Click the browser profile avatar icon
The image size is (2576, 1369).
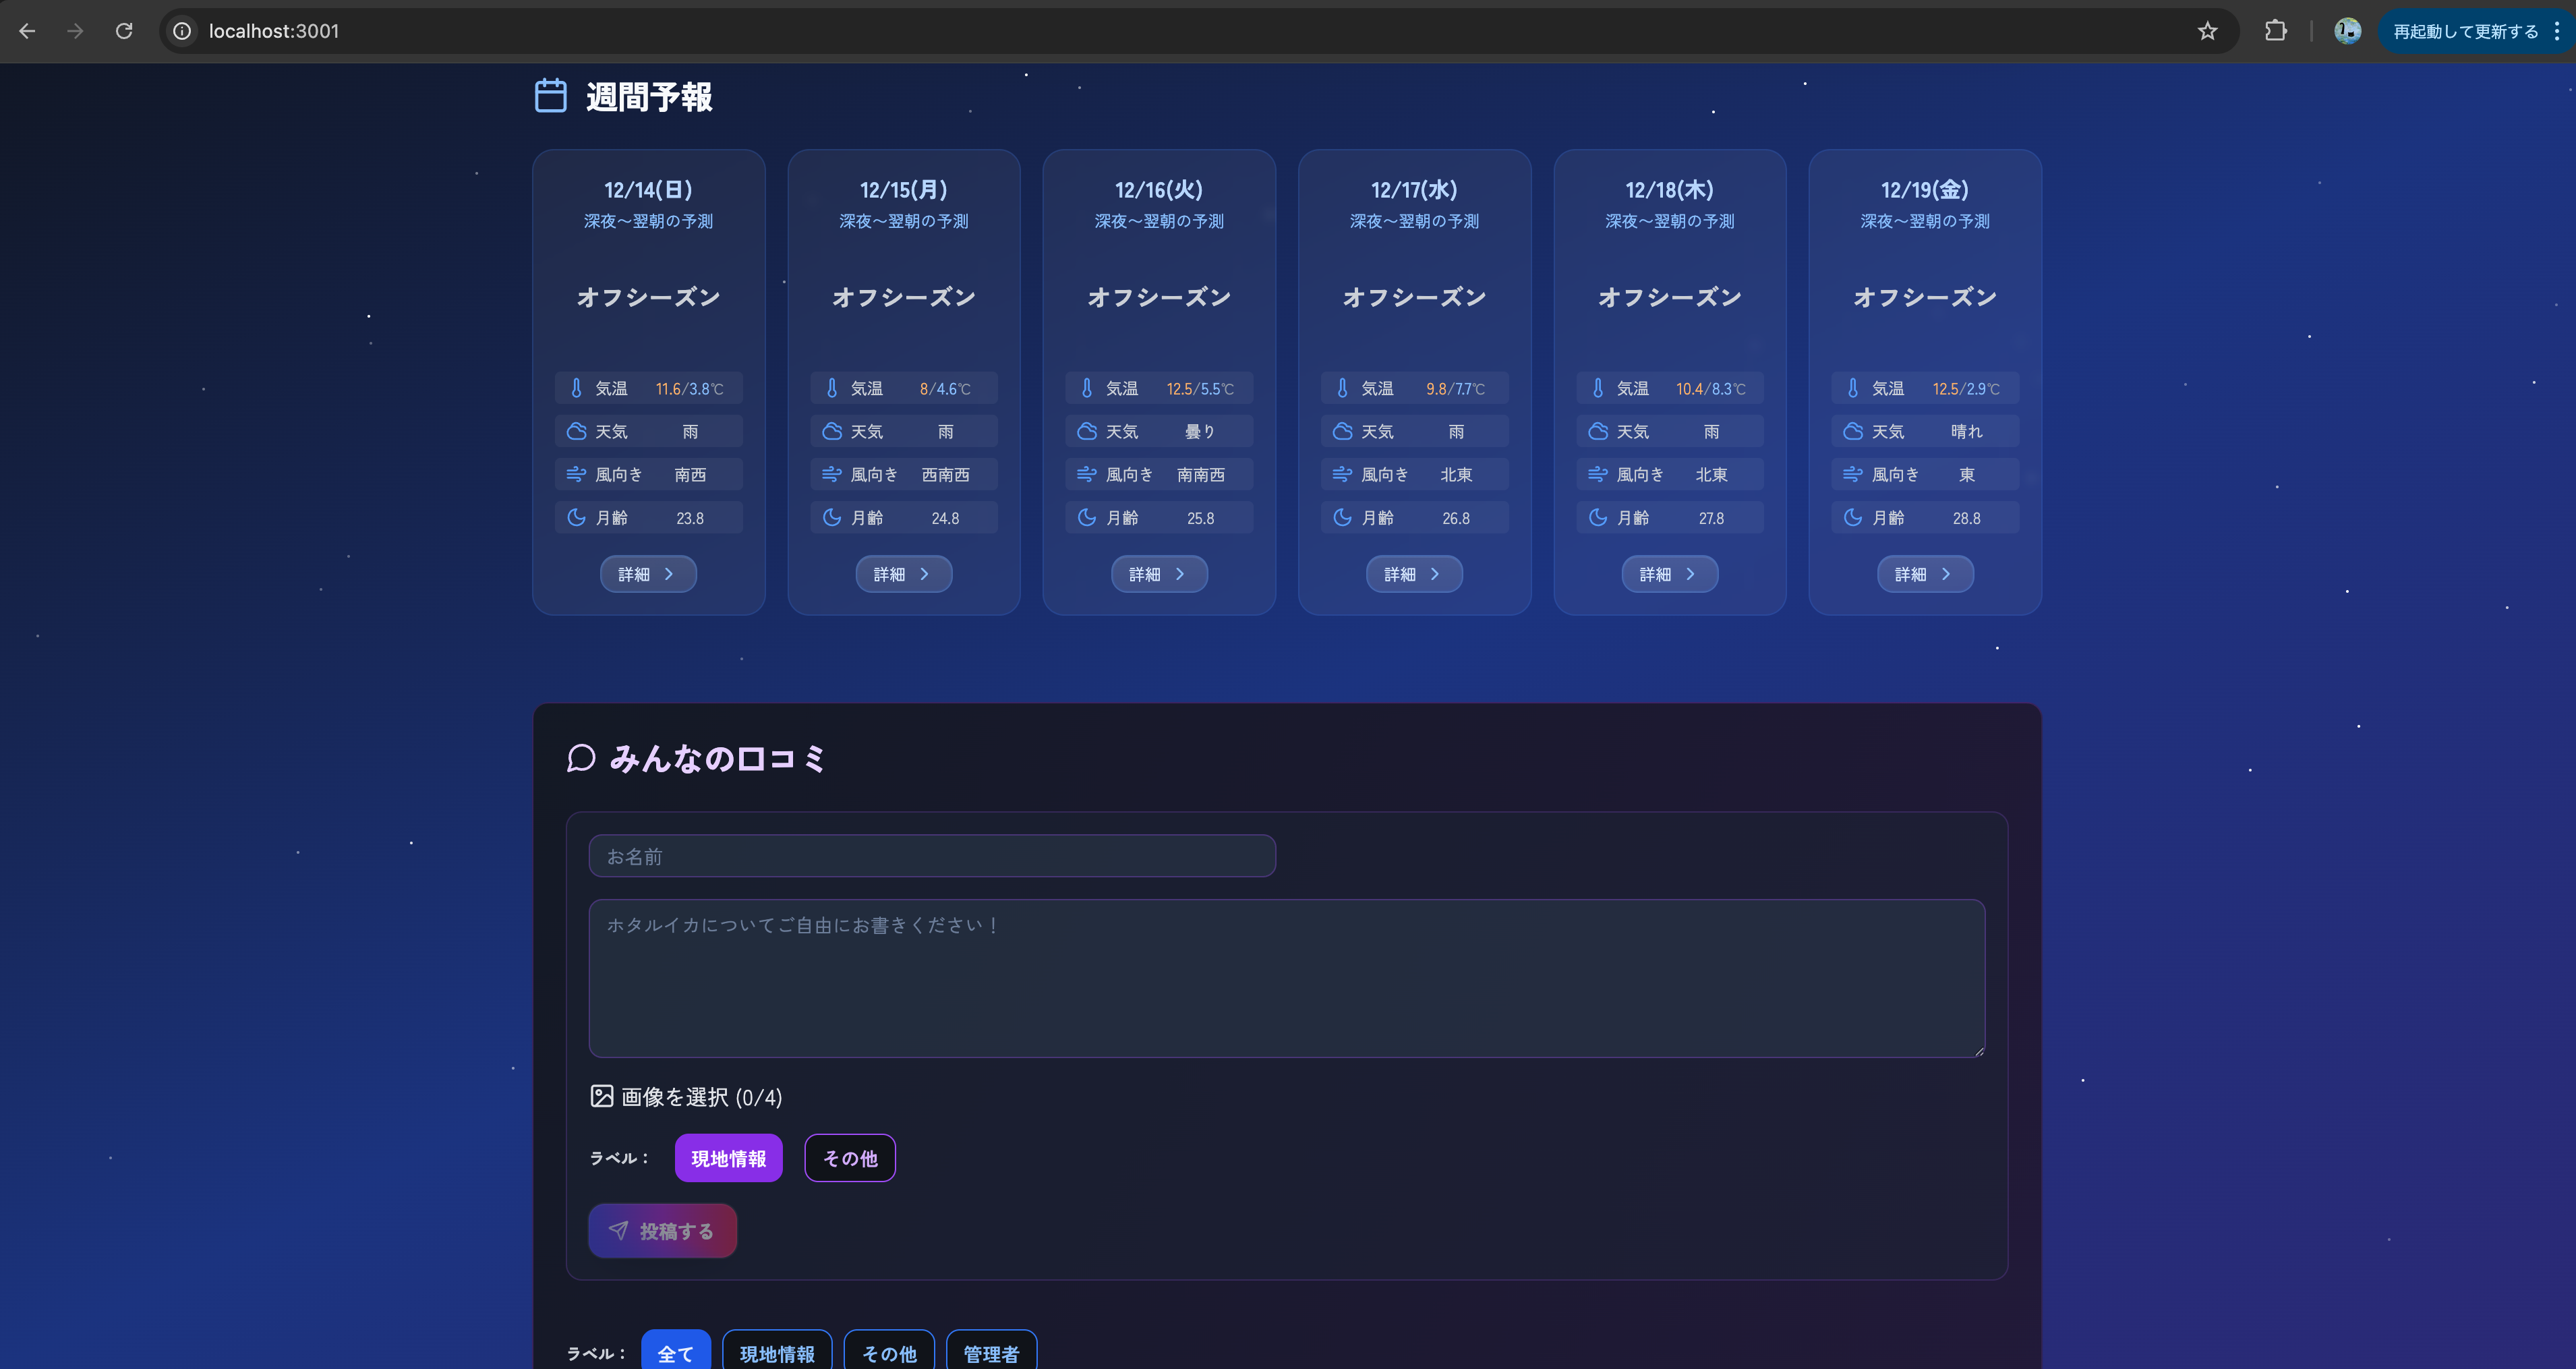[2347, 31]
